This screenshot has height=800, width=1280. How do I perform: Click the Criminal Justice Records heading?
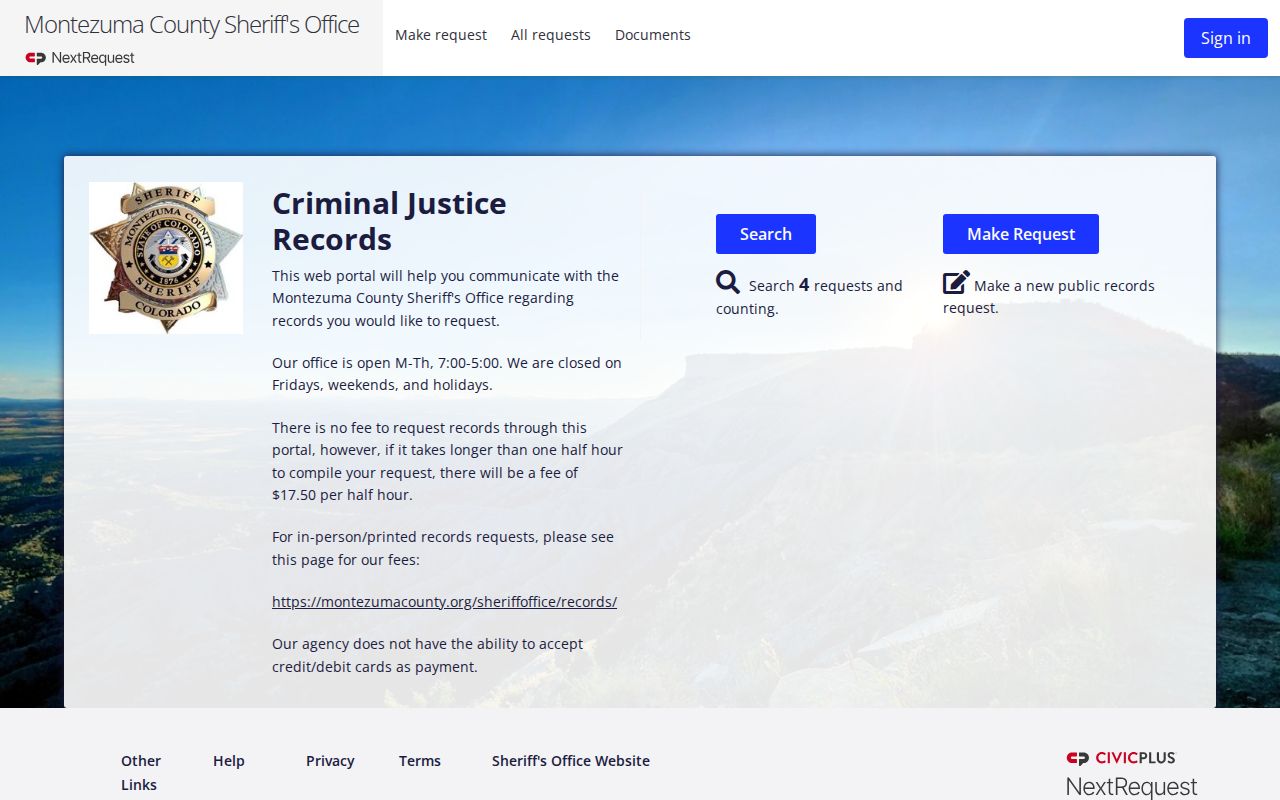(390, 221)
